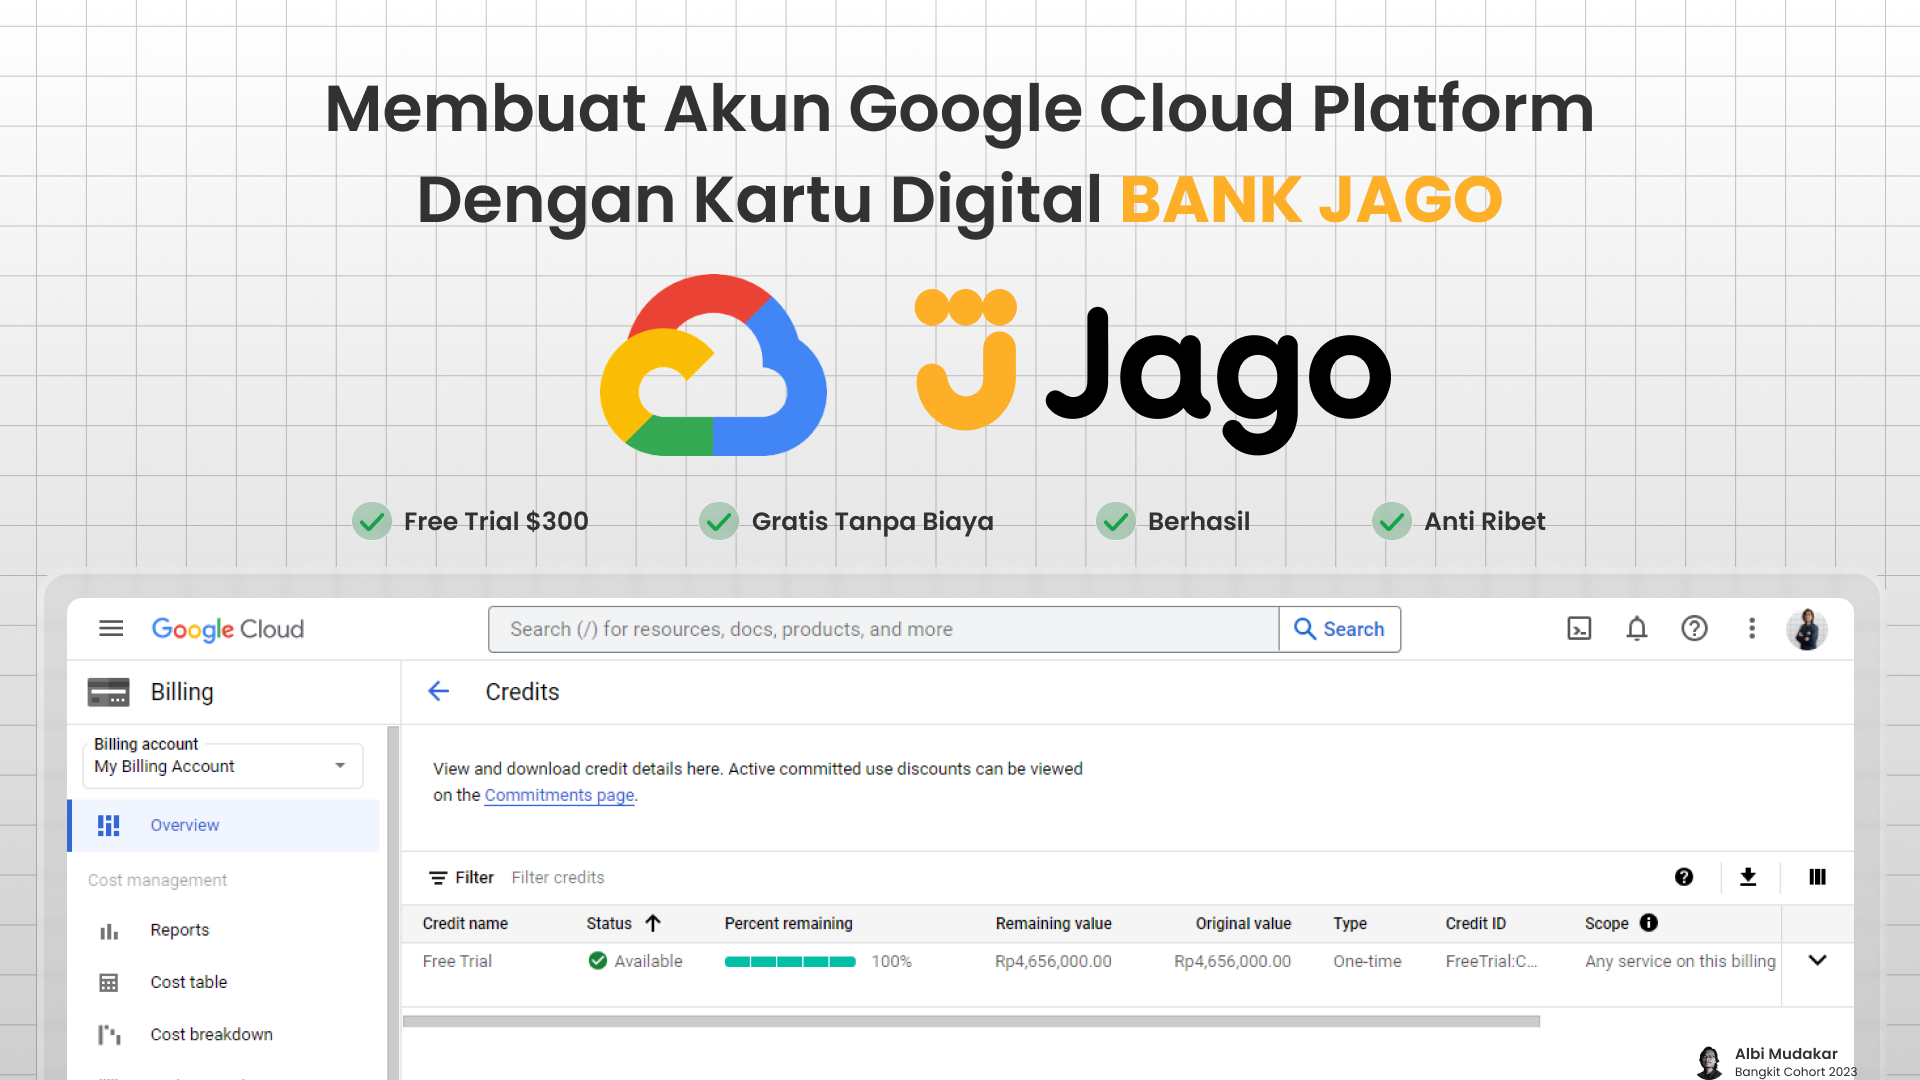Click the Free Trial credit name
Image resolution: width=1920 pixels, height=1080 pixels.
tap(457, 961)
